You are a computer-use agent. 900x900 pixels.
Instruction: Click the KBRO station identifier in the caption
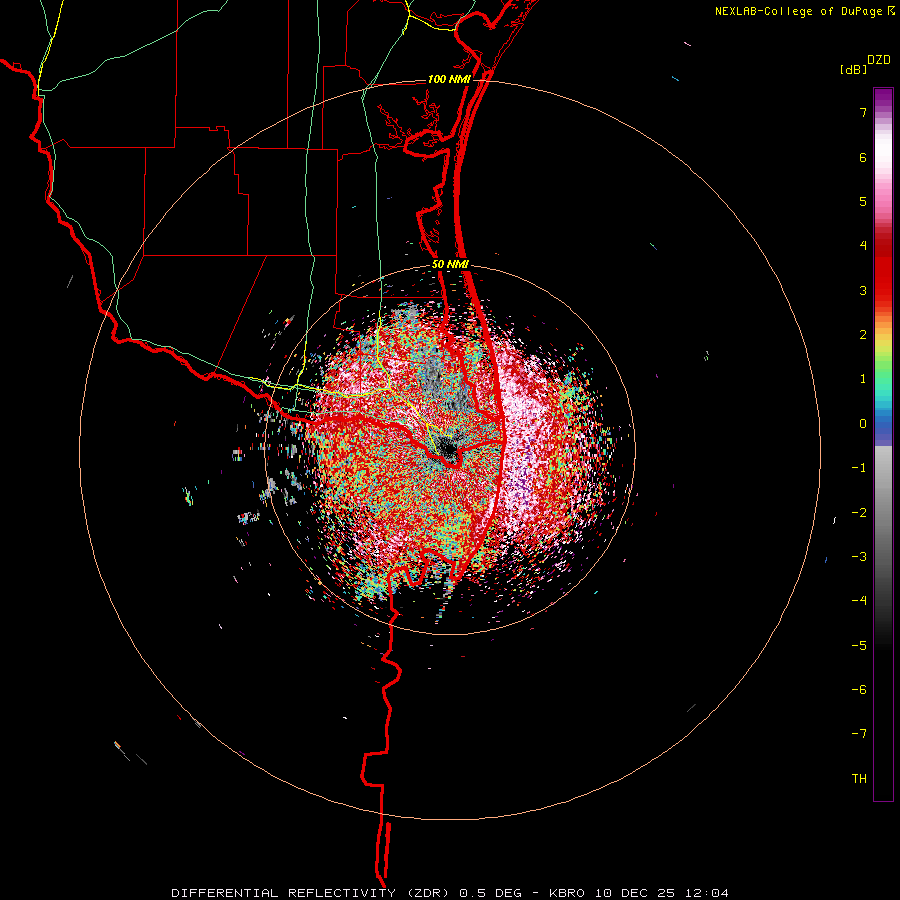click(567, 893)
